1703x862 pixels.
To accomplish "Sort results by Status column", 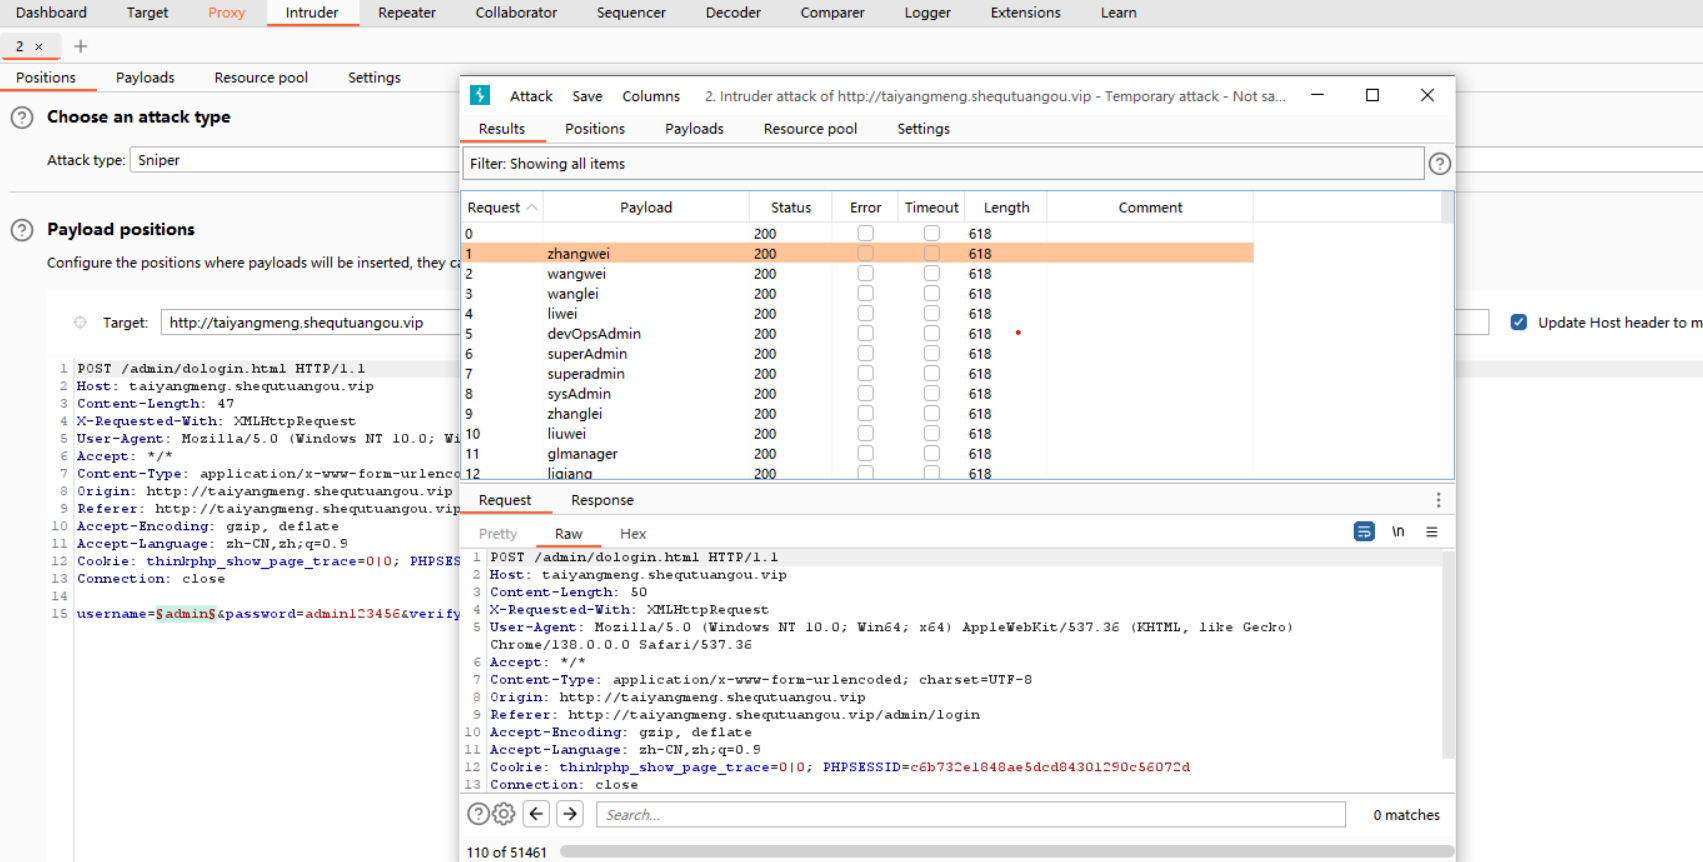I will click(791, 207).
